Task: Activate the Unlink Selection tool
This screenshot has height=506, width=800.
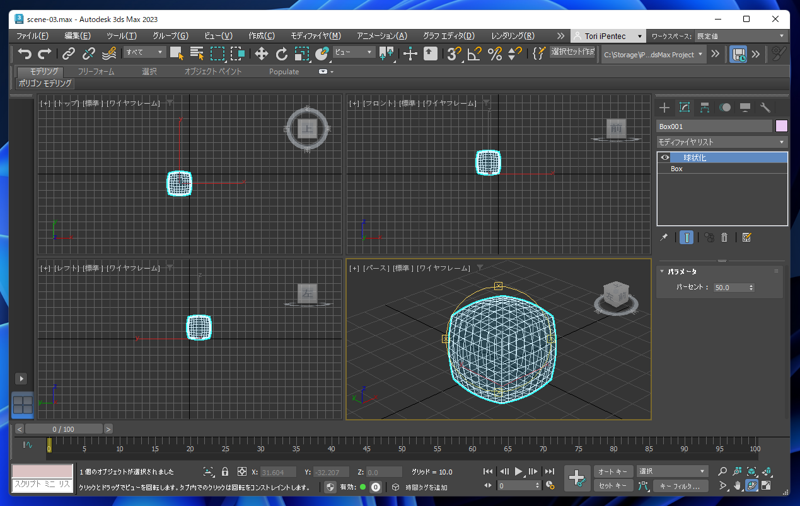Action: (x=89, y=54)
